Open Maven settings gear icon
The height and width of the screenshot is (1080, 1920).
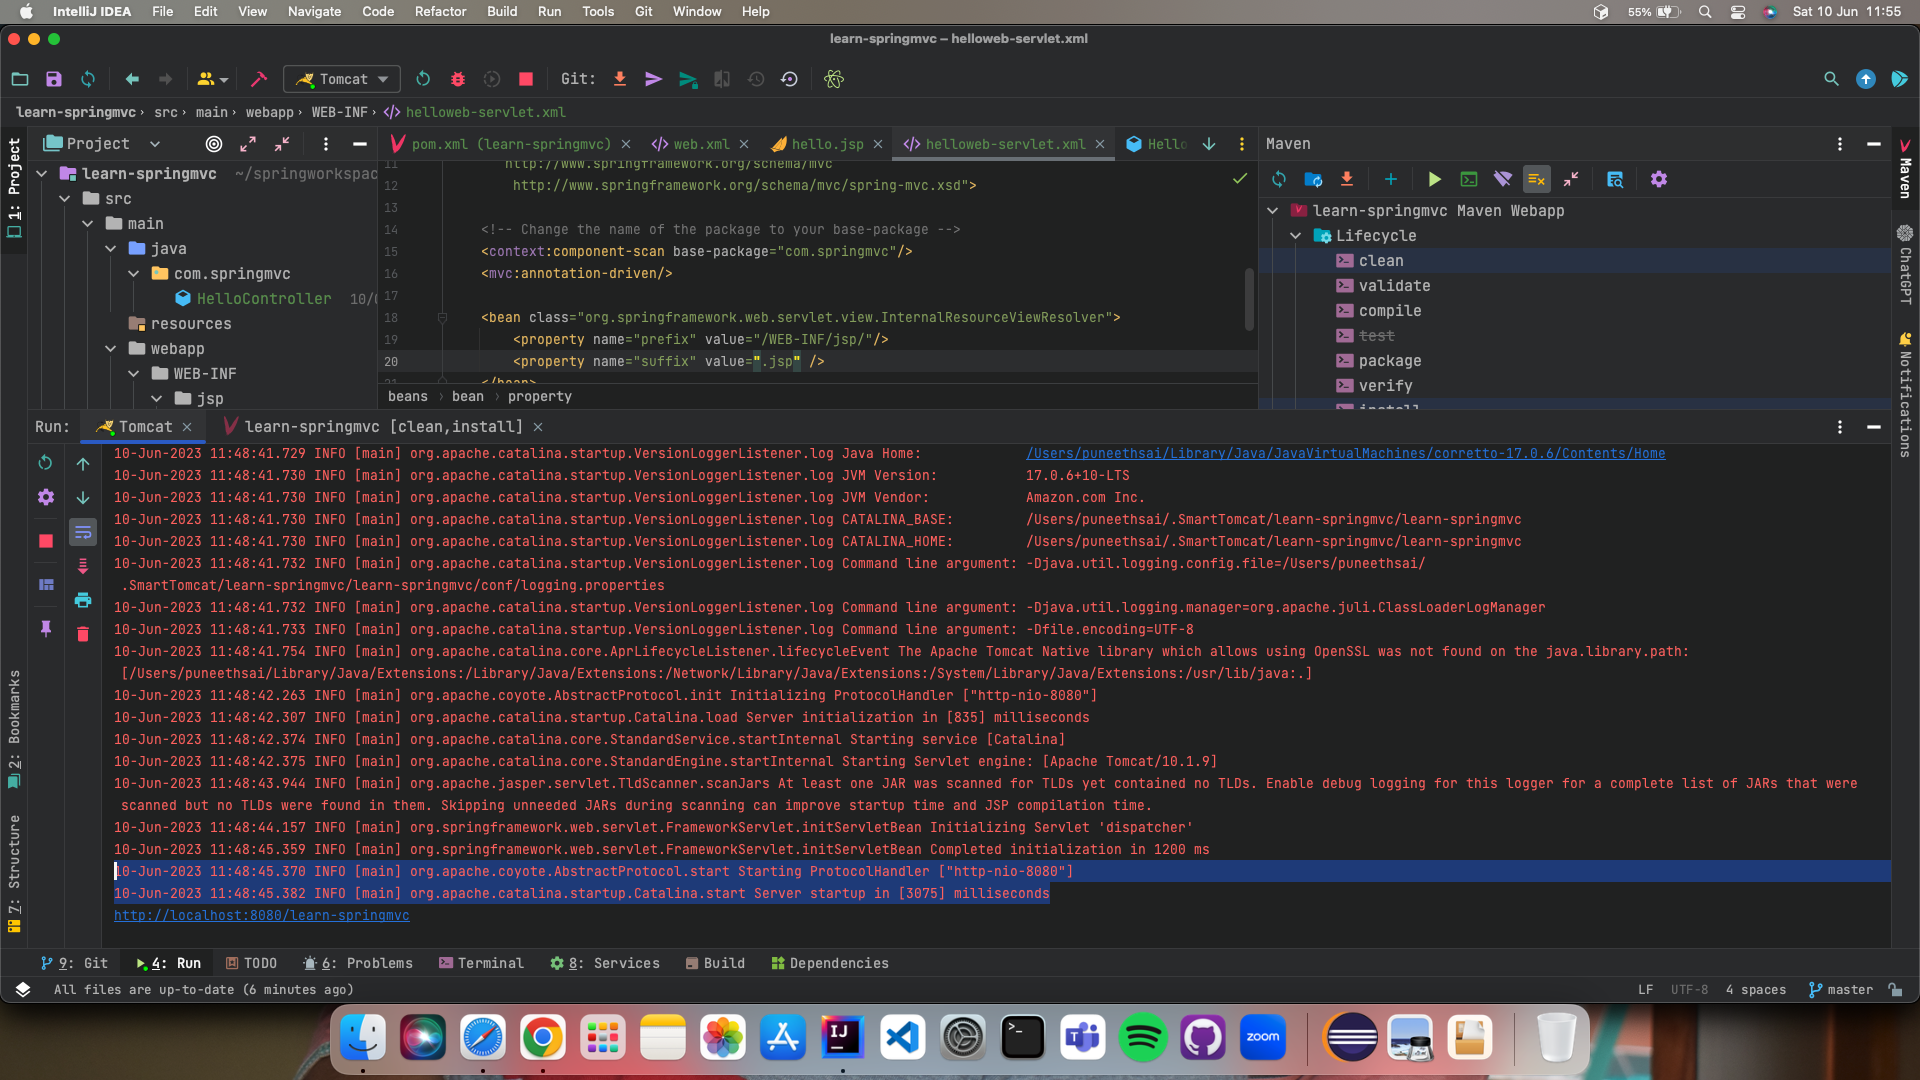click(x=1659, y=179)
